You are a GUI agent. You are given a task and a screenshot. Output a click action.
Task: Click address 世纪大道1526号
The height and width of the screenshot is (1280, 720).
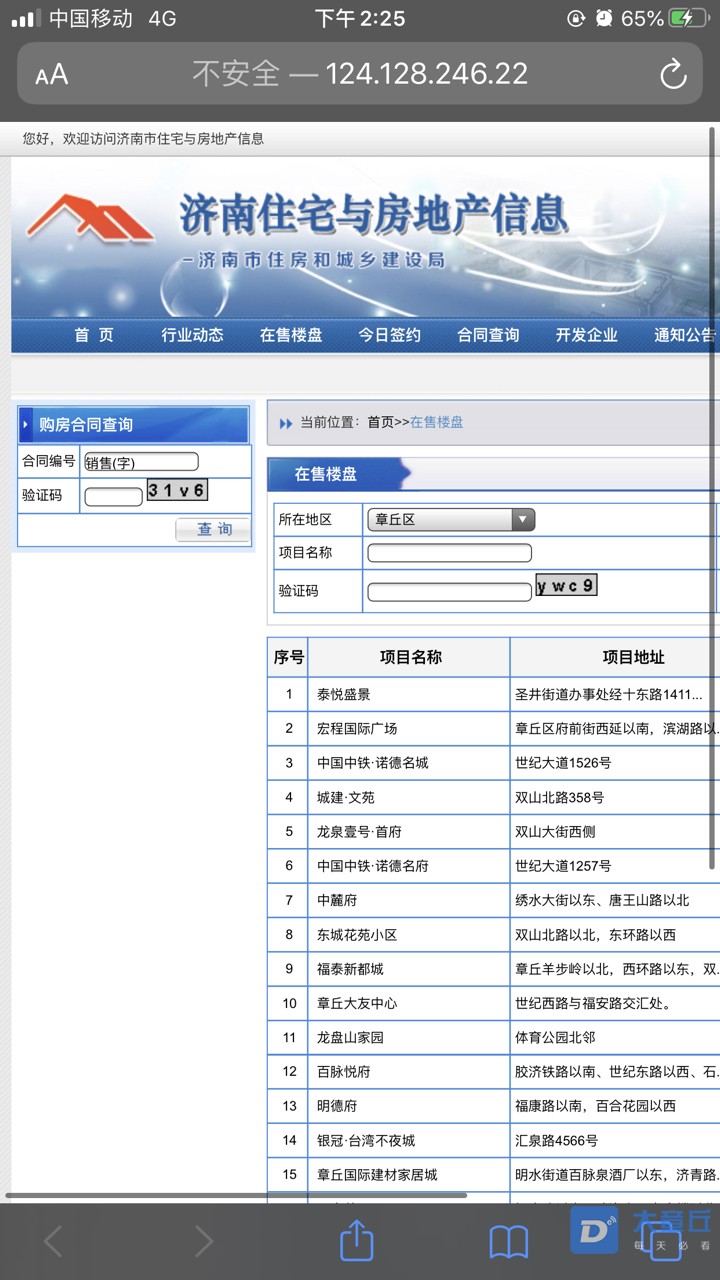coord(563,762)
